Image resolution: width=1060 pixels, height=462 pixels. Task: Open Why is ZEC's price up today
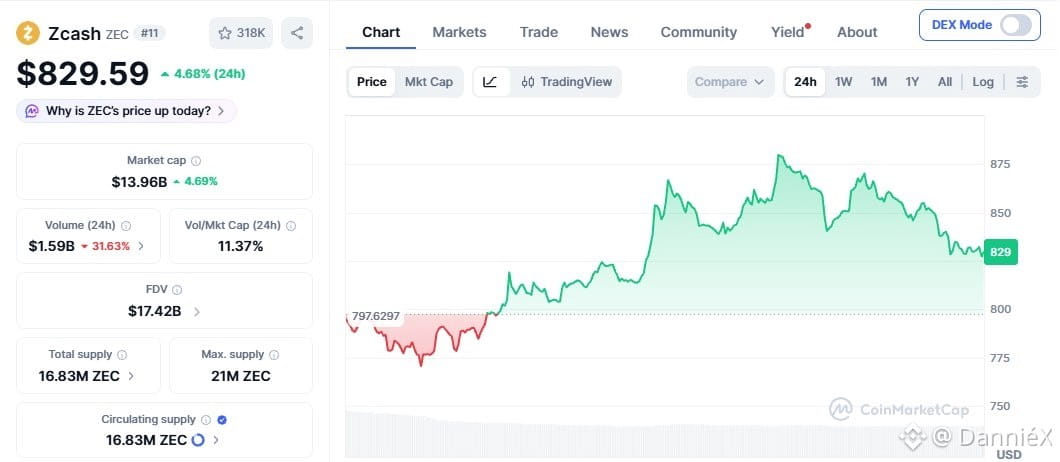pos(126,111)
